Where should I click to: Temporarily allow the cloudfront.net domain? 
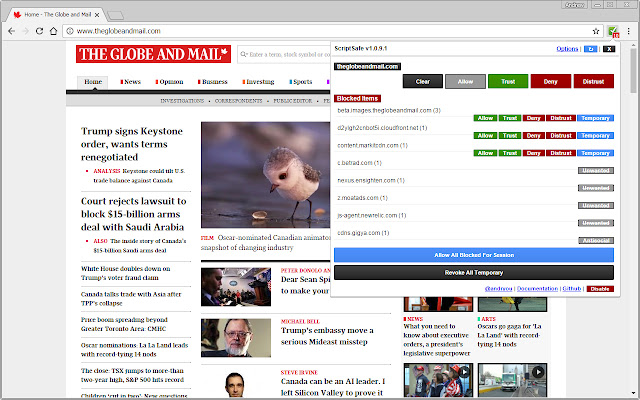point(596,136)
